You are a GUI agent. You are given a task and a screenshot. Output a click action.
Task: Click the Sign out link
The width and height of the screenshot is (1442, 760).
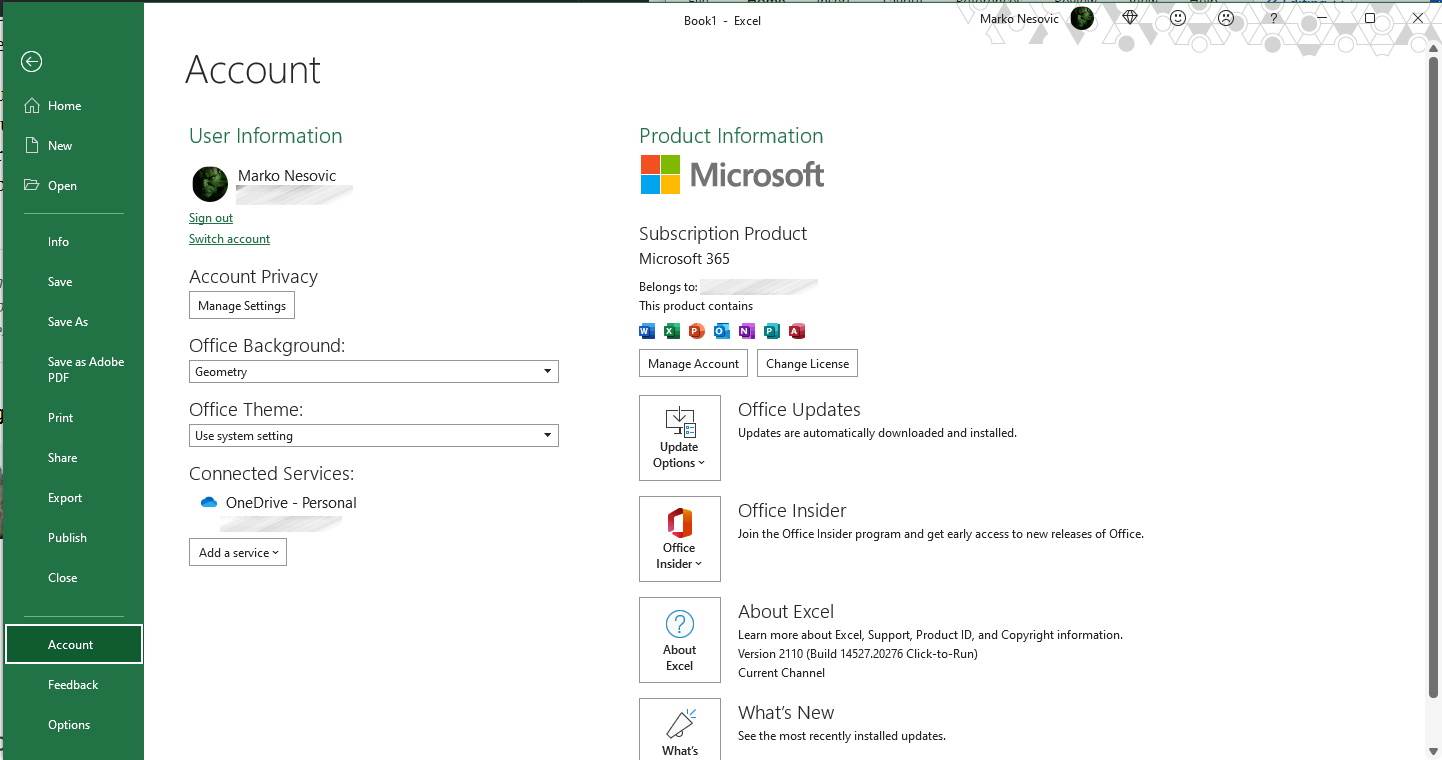point(210,217)
